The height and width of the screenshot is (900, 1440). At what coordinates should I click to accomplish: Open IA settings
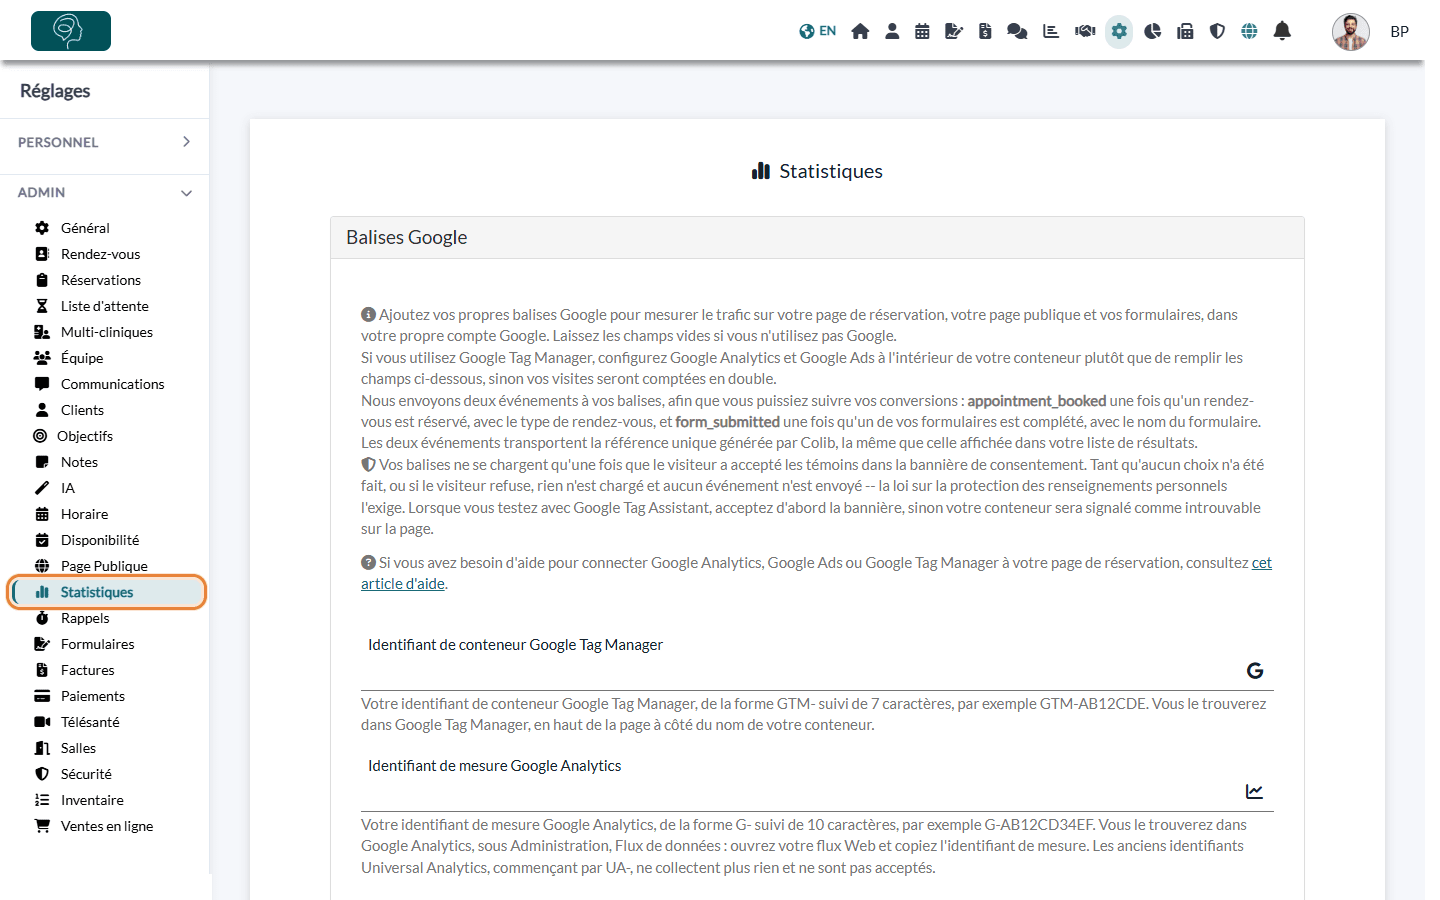(x=68, y=488)
